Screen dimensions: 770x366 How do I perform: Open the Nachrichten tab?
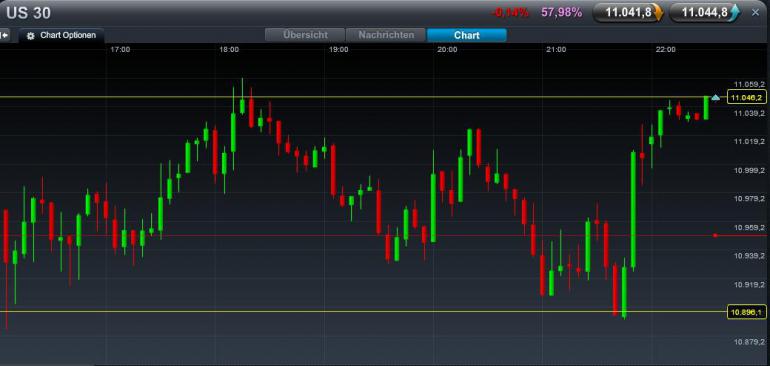point(386,35)
